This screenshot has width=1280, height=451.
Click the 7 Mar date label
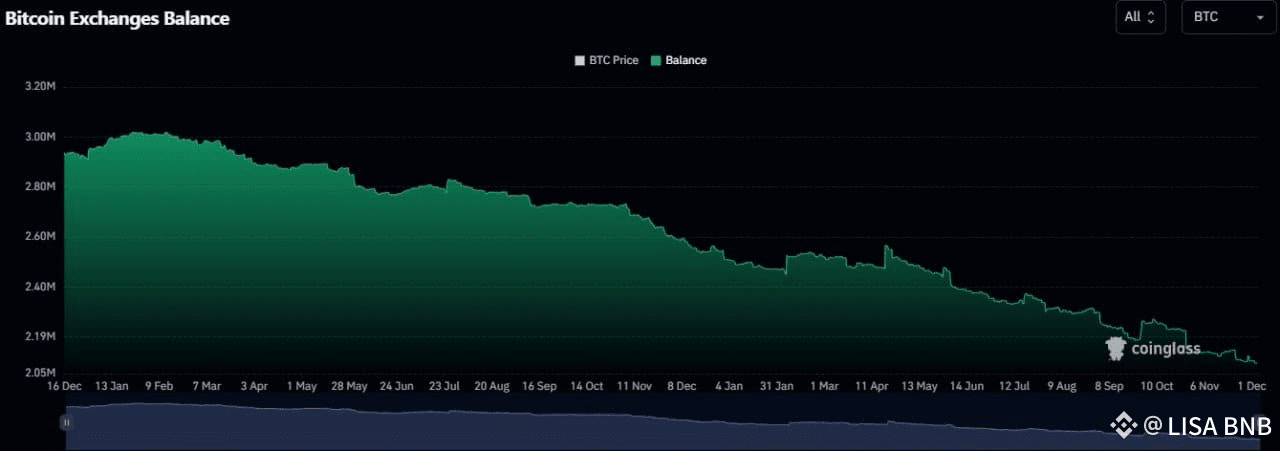pos(207,386)
